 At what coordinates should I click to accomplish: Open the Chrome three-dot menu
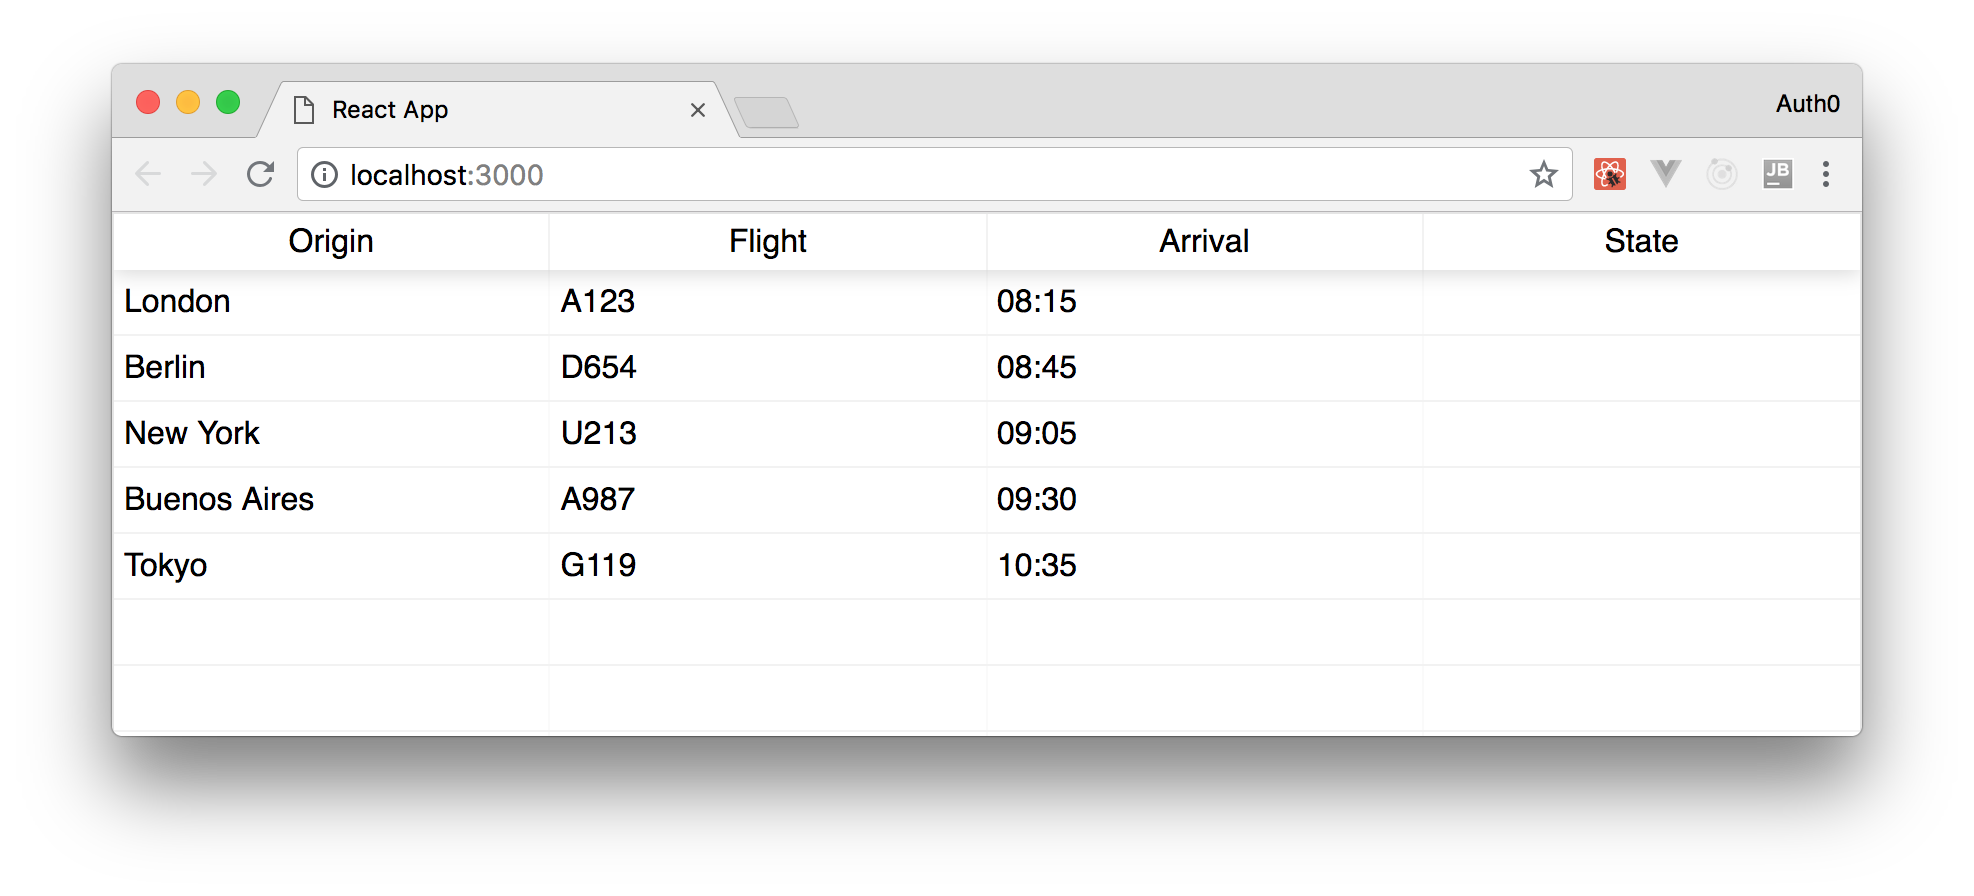(1825, 174)
